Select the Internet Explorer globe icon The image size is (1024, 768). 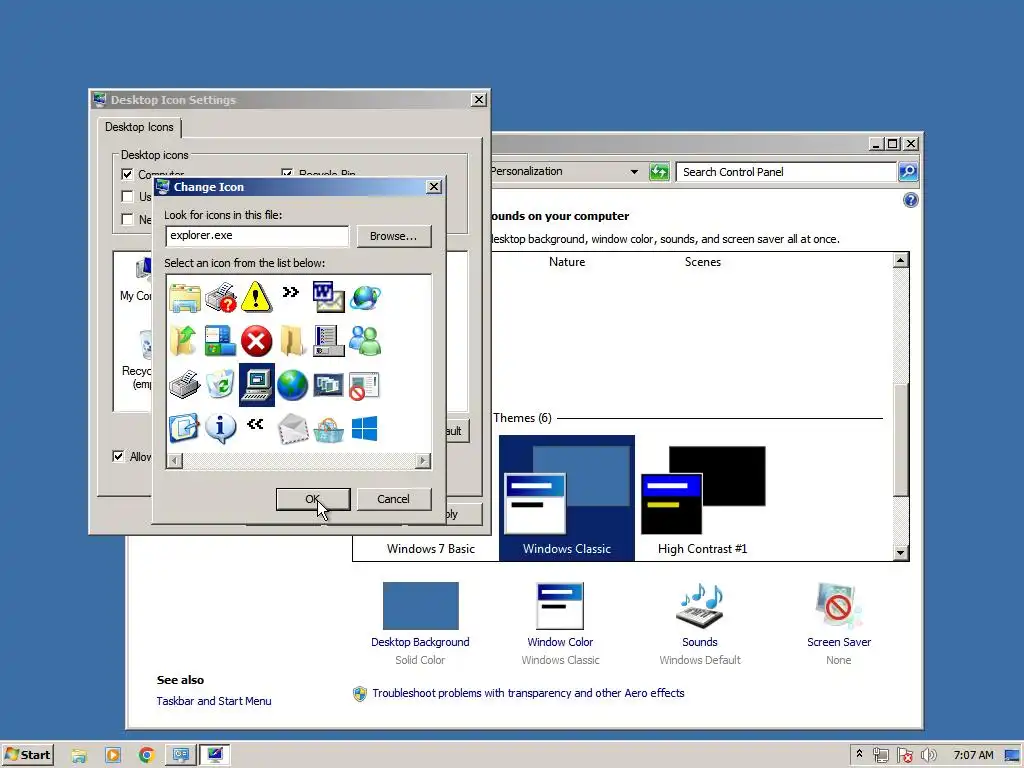tap(365, 298)
